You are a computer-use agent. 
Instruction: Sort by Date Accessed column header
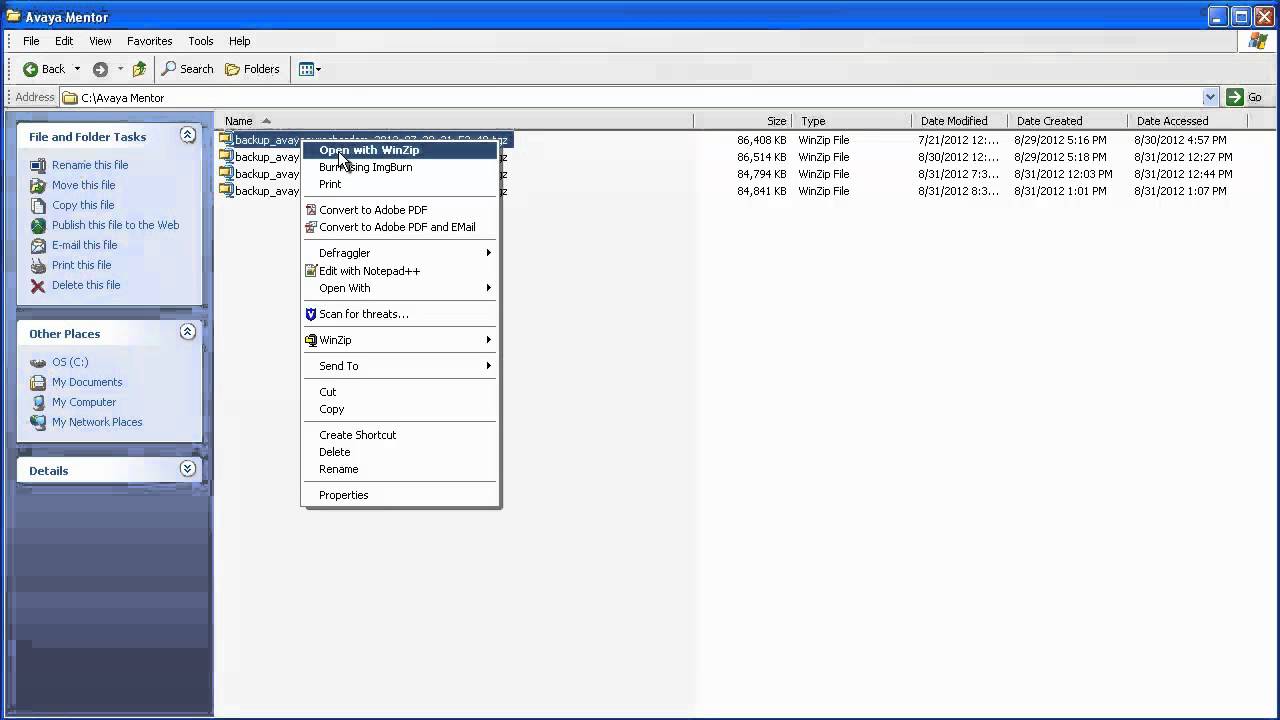tap(1190, 121)
